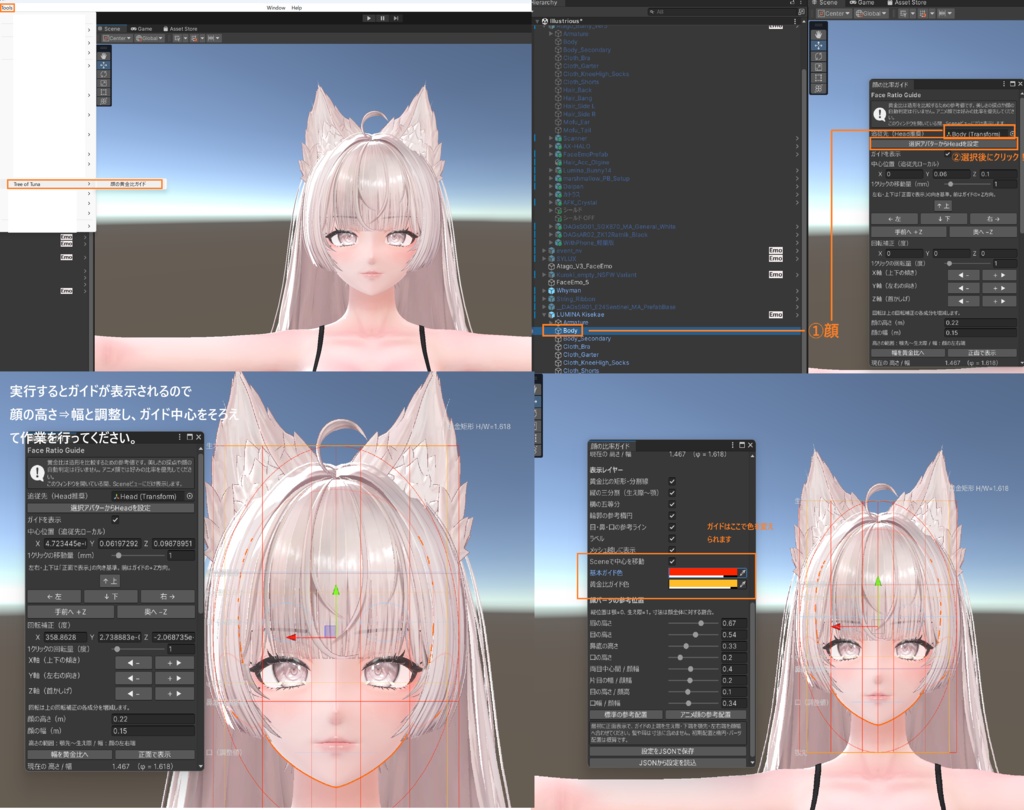
Task: Click the 手前へ +Z button in the Head (Transform) panel
Action: coord(71,612)
